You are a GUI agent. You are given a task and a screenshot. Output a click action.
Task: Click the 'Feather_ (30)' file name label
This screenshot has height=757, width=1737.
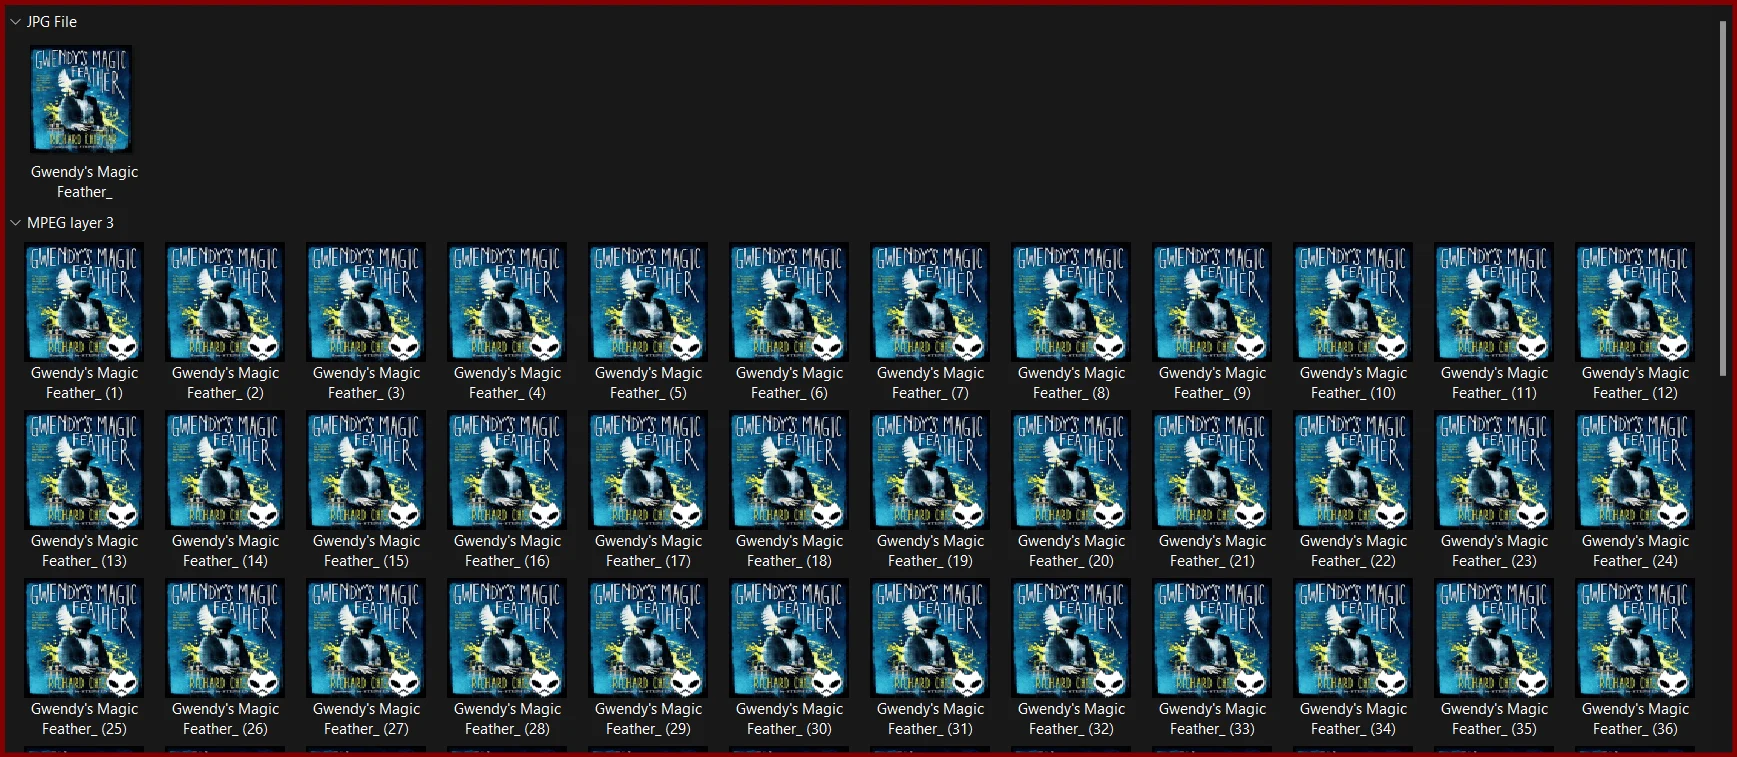(789, 729)
